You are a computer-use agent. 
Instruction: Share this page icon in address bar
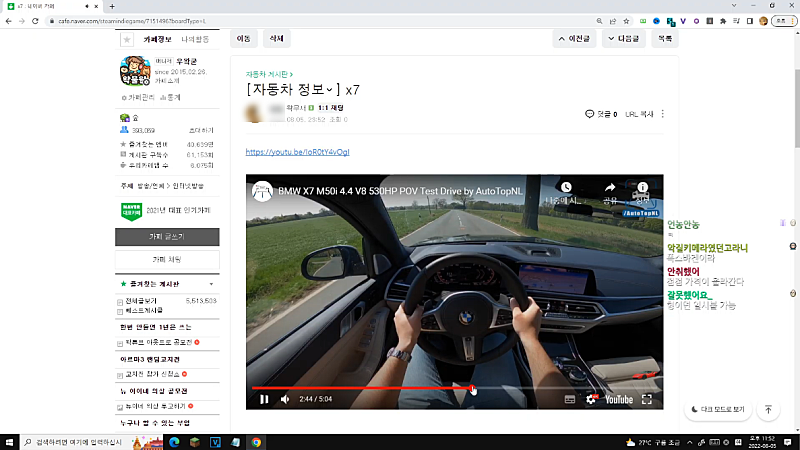[x=613, y=21]
